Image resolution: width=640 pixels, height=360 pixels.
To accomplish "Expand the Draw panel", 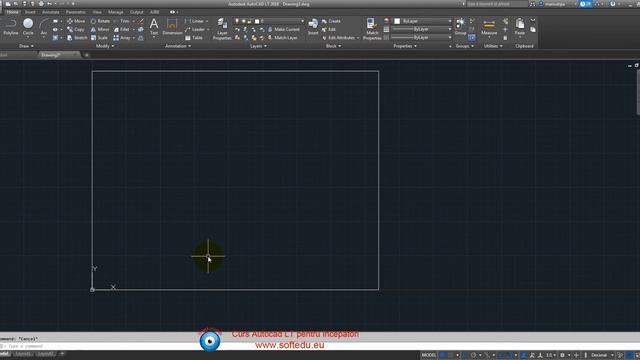I will (x=27, y=46).
